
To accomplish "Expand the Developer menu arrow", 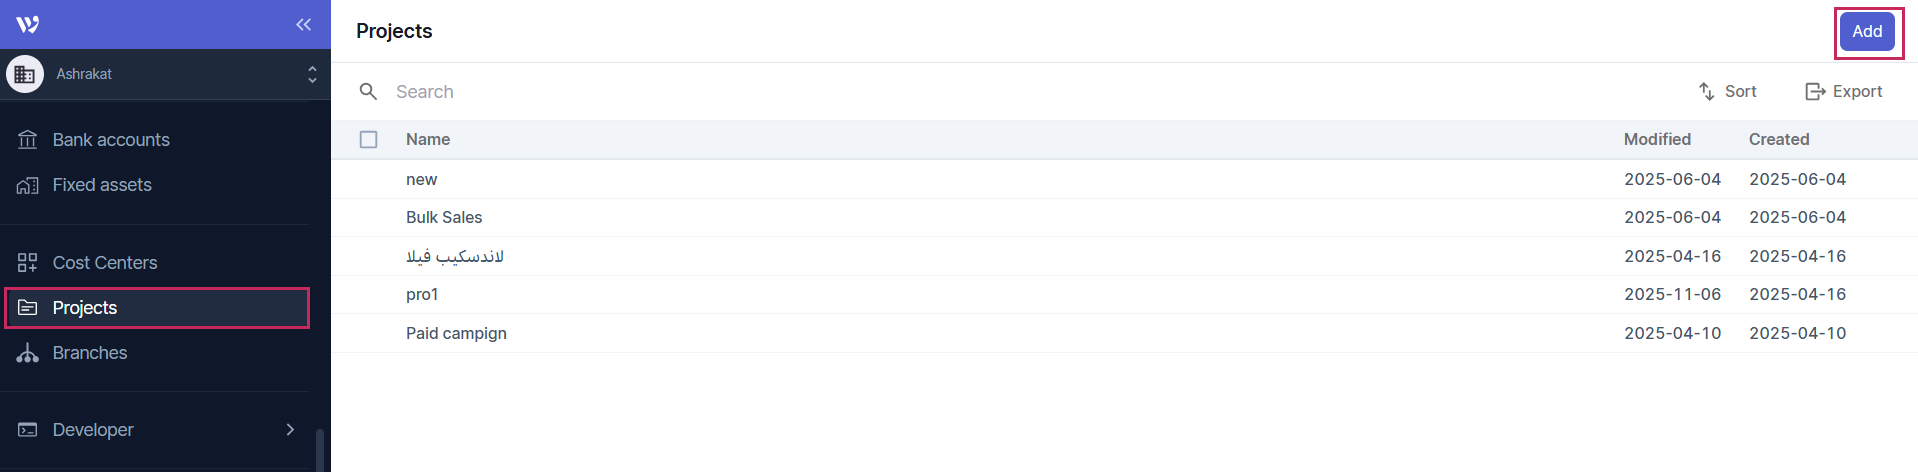I will (290, 430).
